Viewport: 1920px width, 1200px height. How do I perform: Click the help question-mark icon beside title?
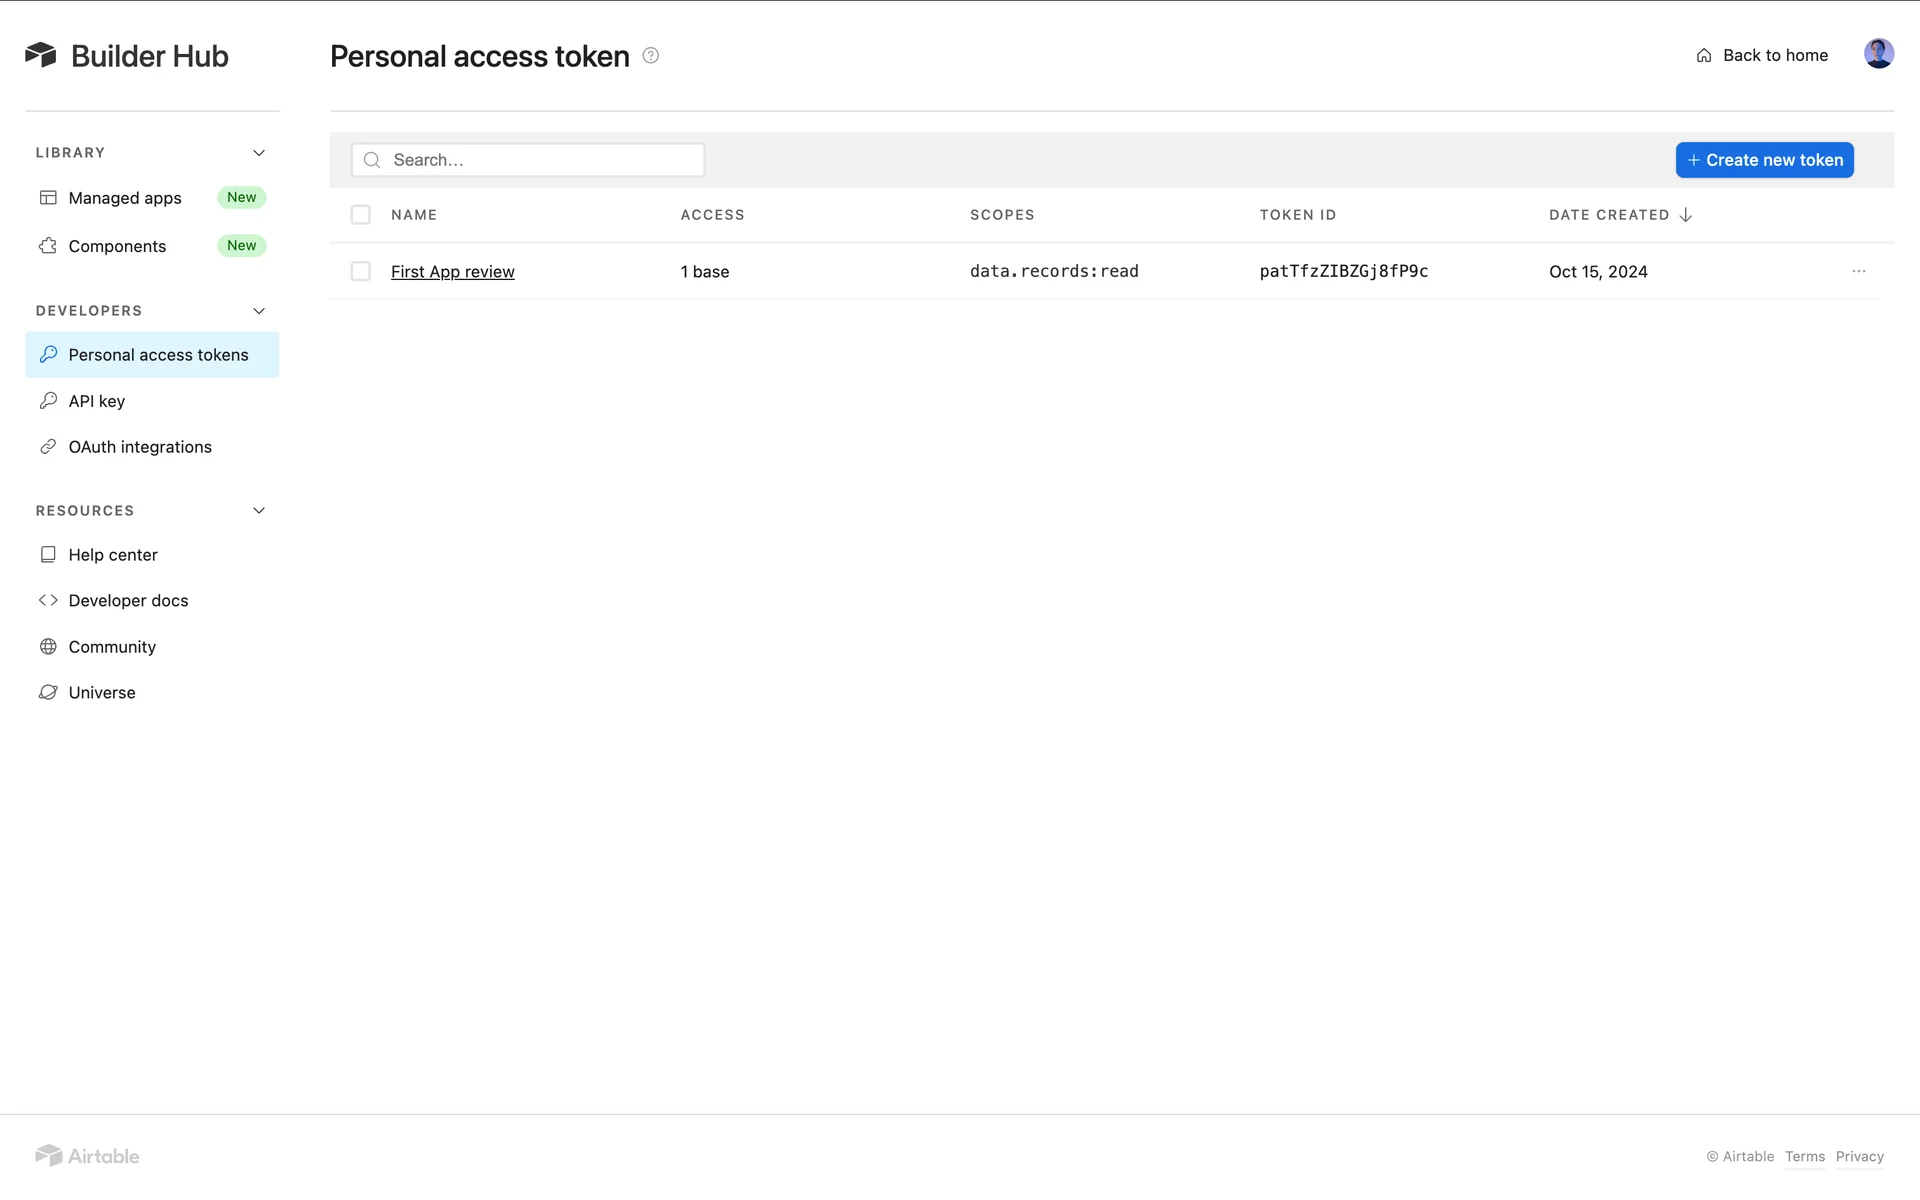[651, 56]
